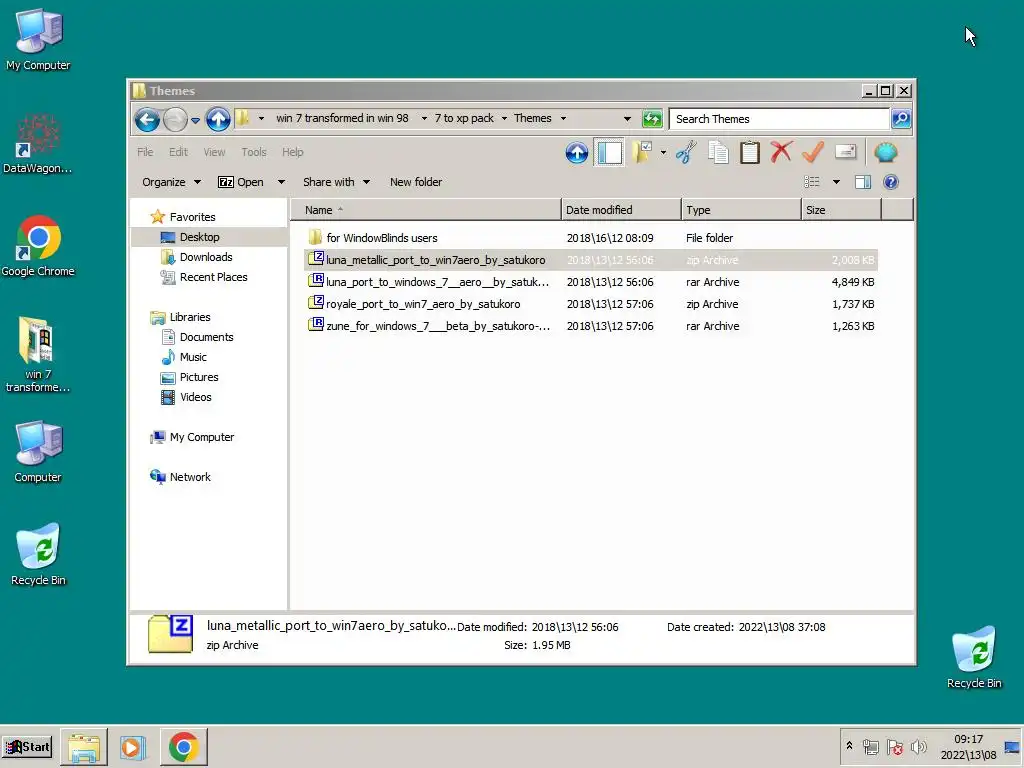The image size is (1024, 768).
Task: Sort by the Date modified column header
Action: 621,210
